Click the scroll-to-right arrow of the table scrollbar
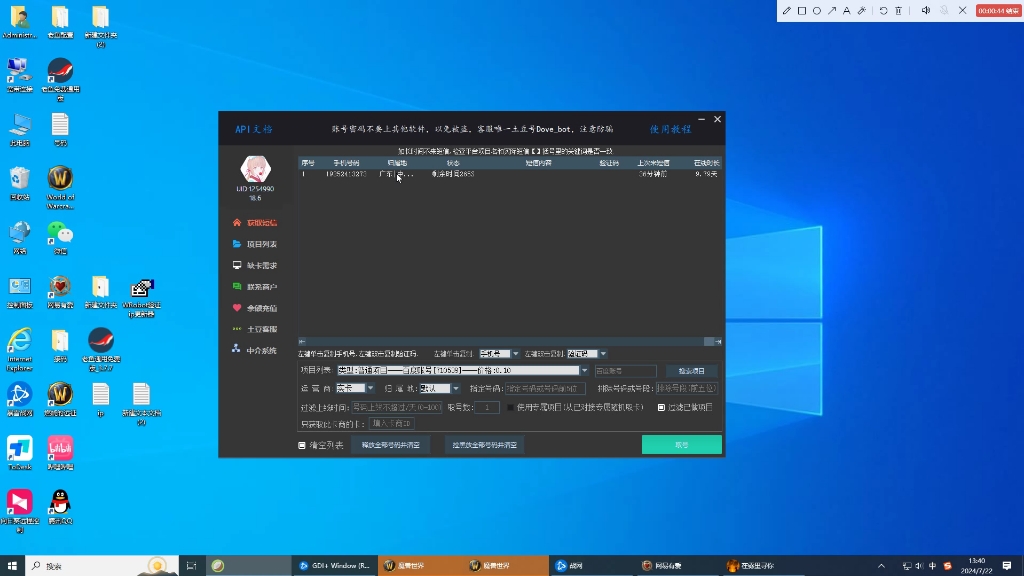 [718, 342]
